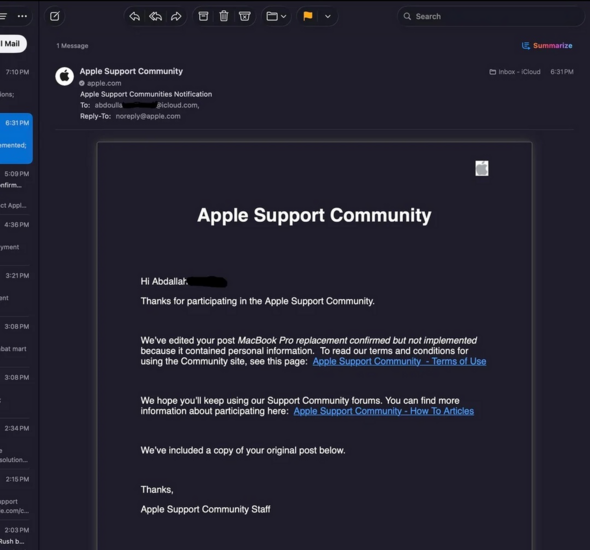Archive the selected message

click(x=203, y=16)
